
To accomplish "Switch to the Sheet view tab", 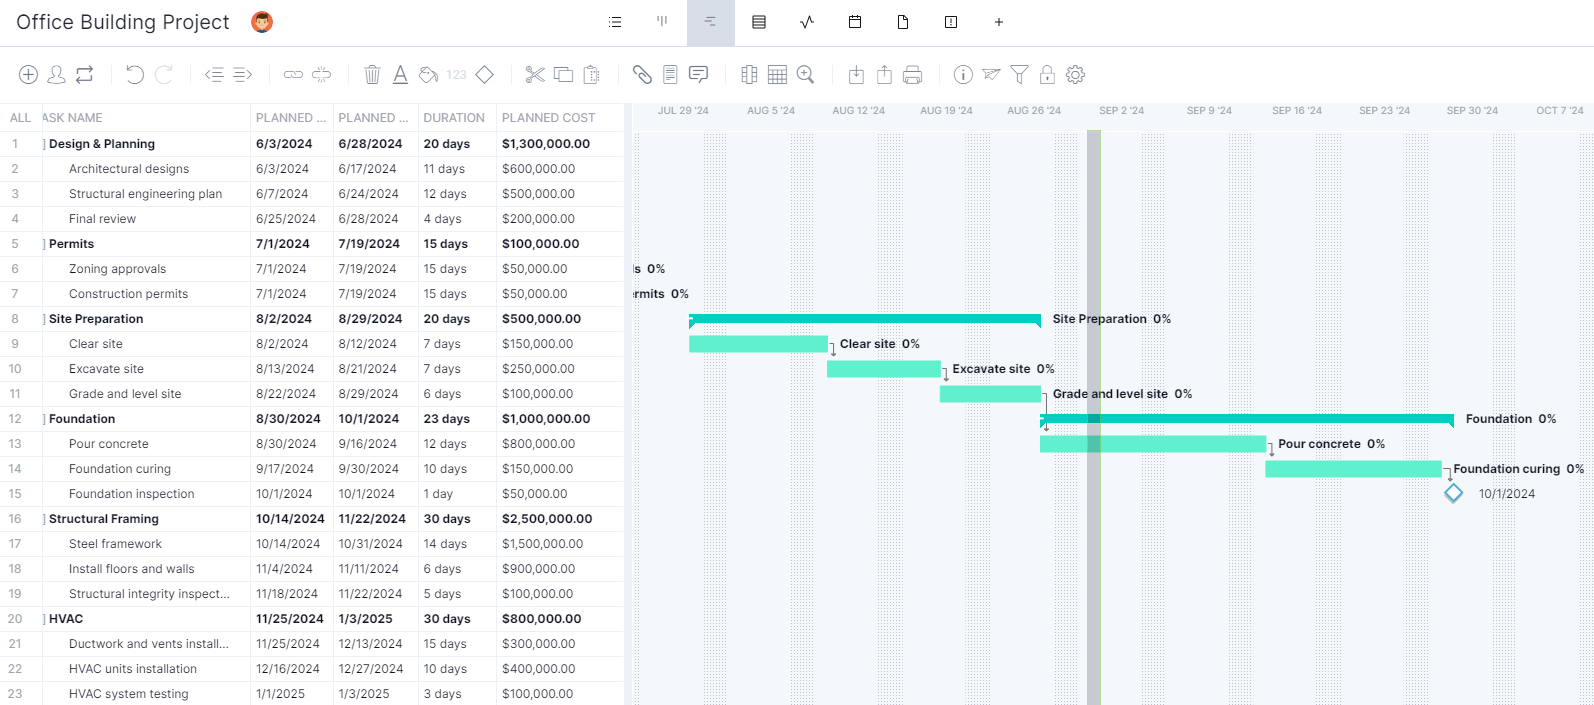I will tap(759, 22).
